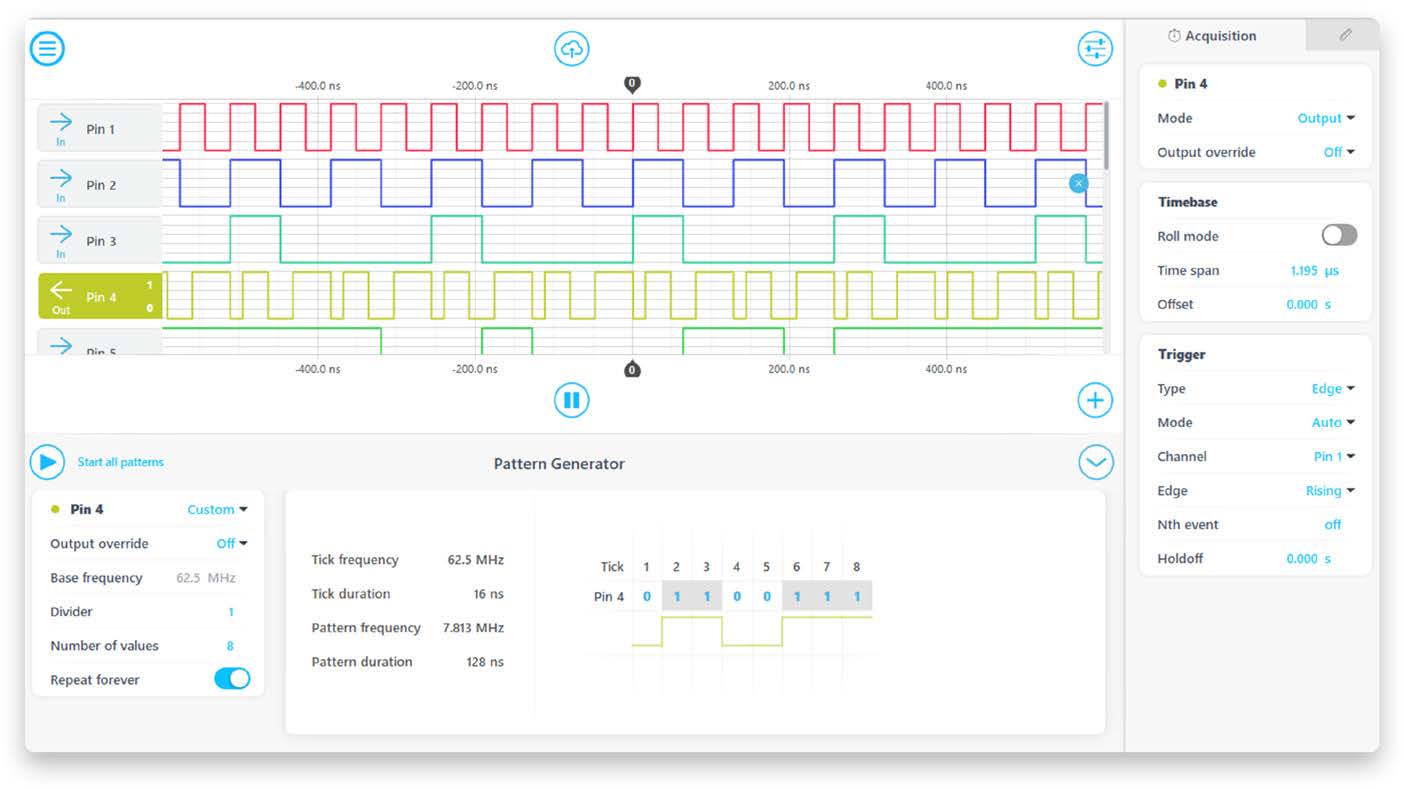Open the Trigger Mode Auto dropdown
Screen dimensions: 1404x789
point(1333,423)
